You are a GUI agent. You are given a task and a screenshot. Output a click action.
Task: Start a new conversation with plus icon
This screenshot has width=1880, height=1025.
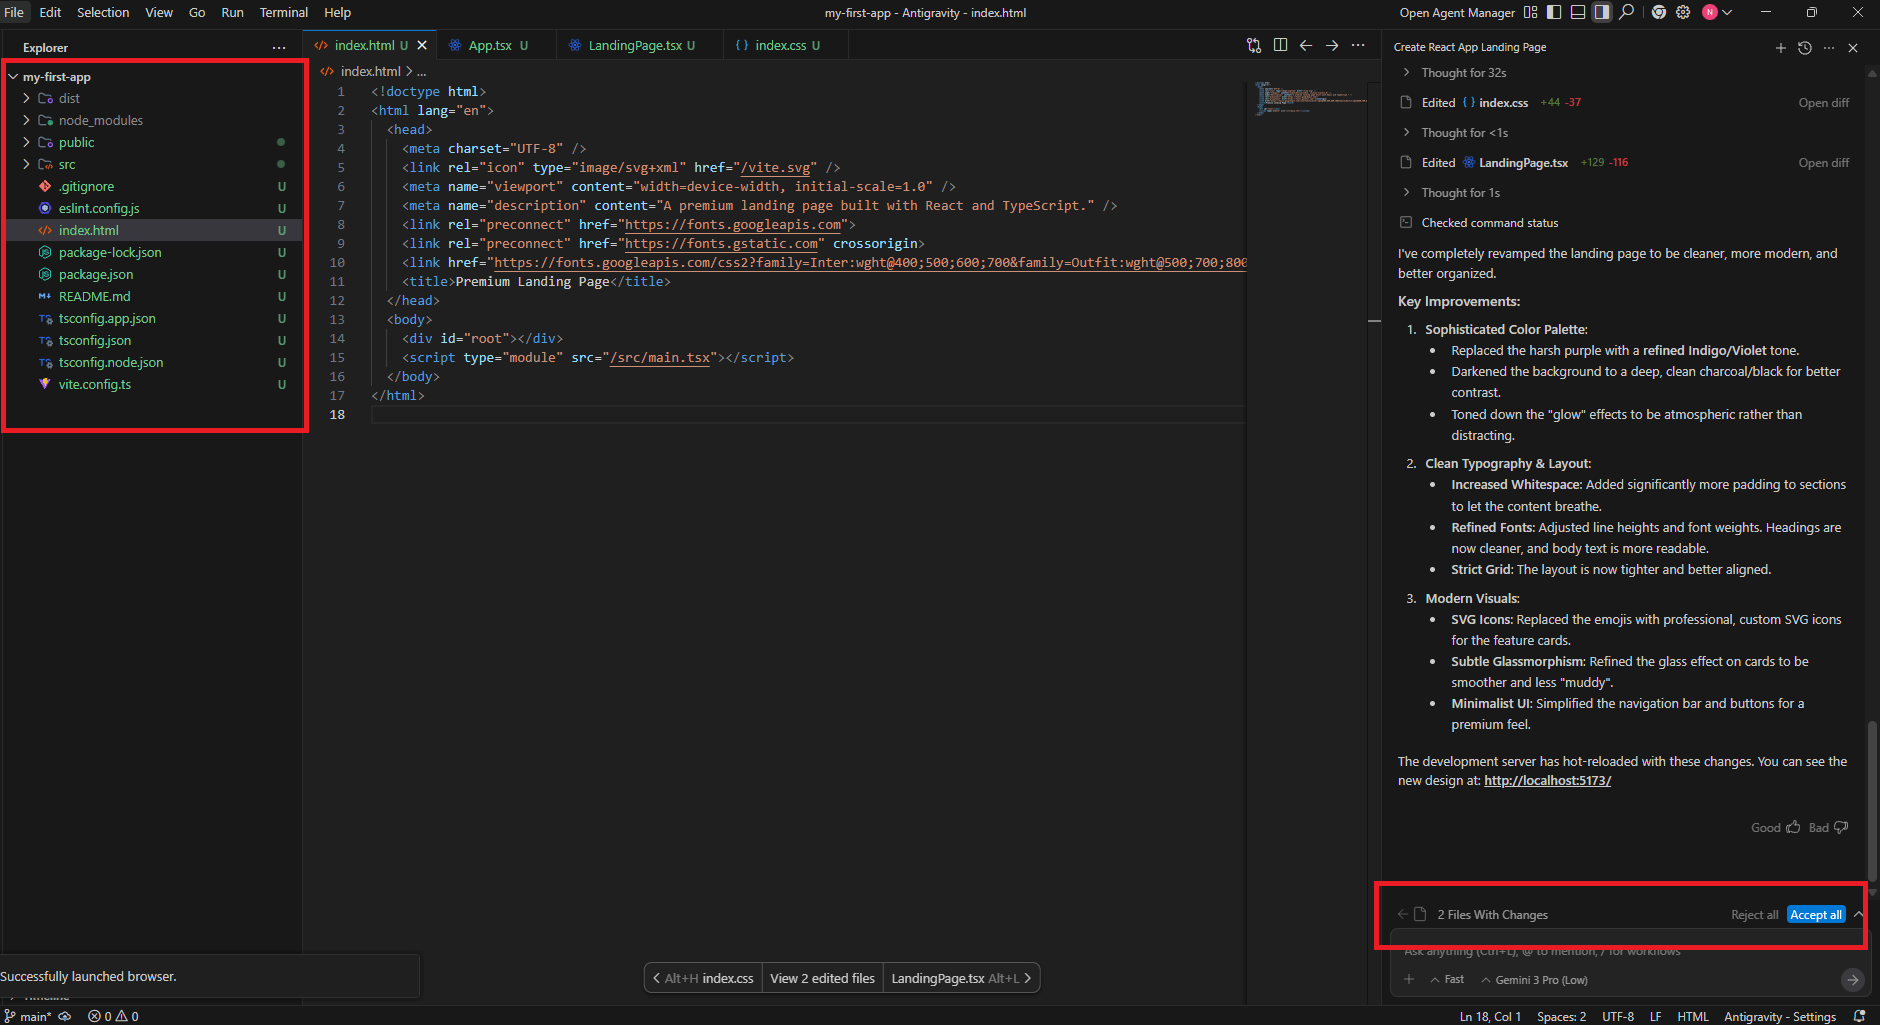click(x=1780, y=47)
